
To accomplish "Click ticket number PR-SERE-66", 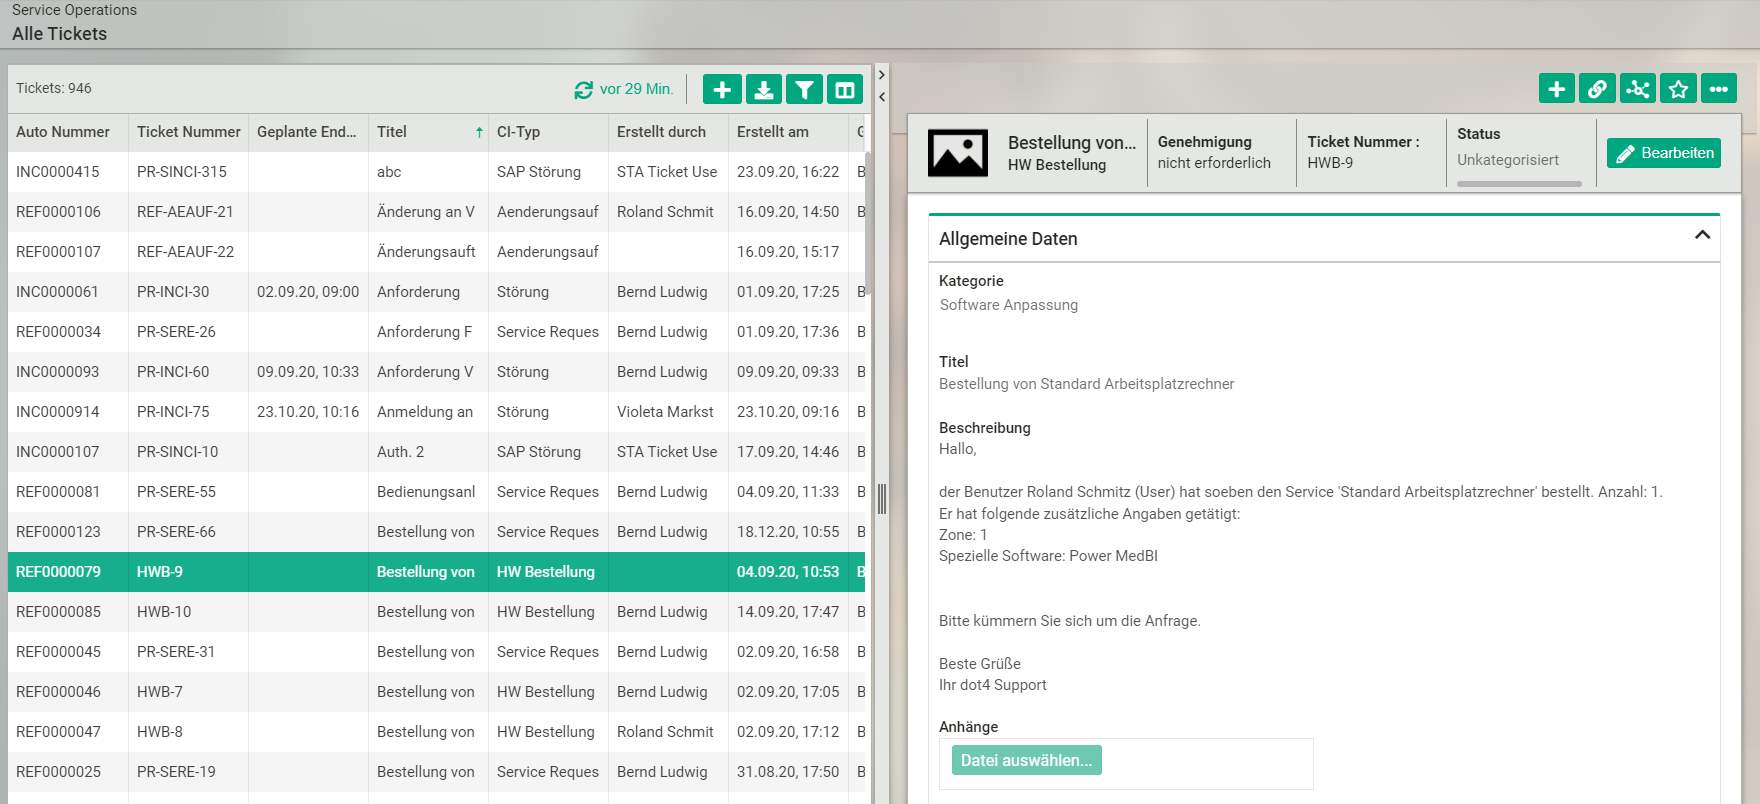I will 176,532.
